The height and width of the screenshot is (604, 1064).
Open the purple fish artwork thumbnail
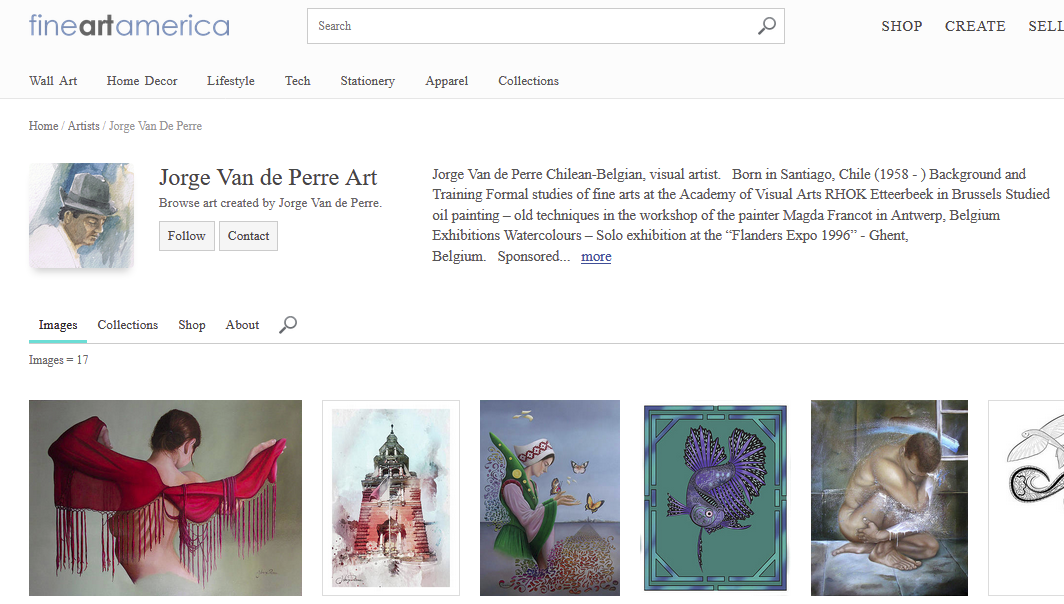click(x=715, y=498)
